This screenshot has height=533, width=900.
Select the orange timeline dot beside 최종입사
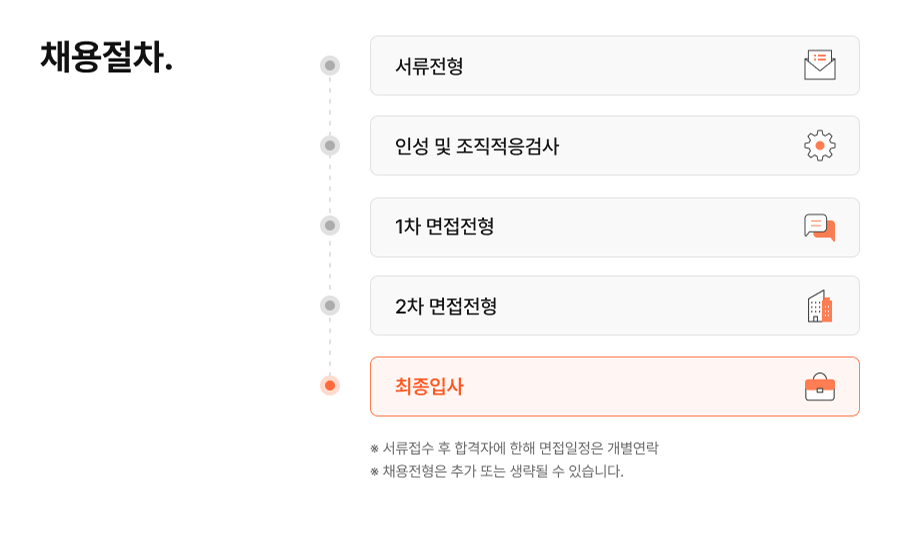(x=330, y=386)
